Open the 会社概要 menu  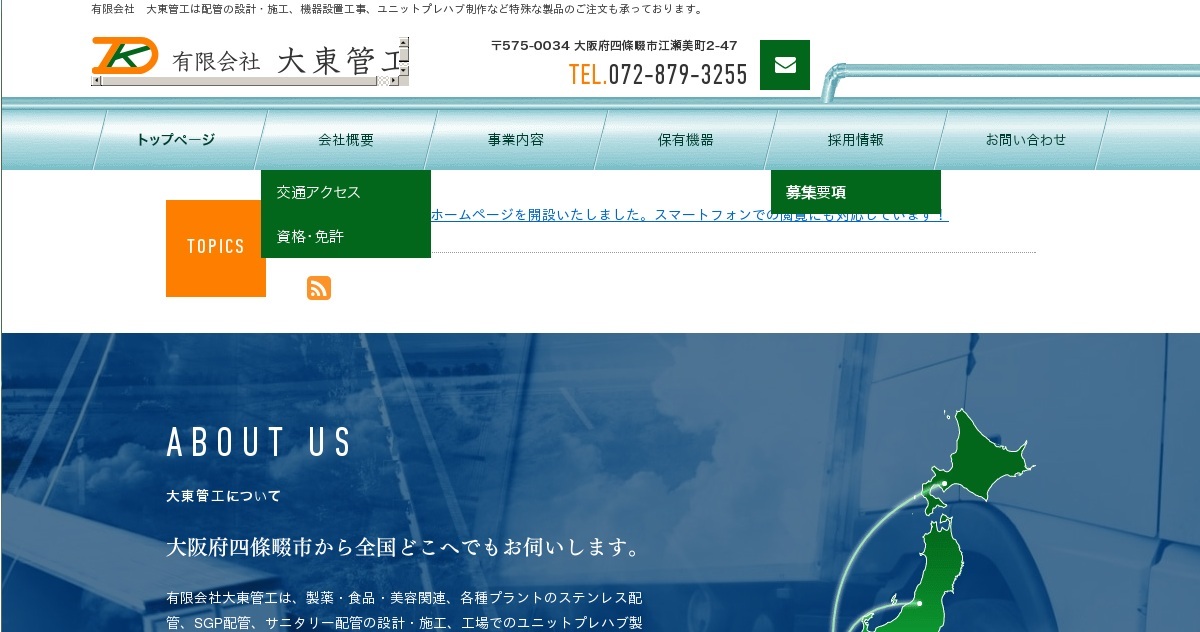point(346,140)
